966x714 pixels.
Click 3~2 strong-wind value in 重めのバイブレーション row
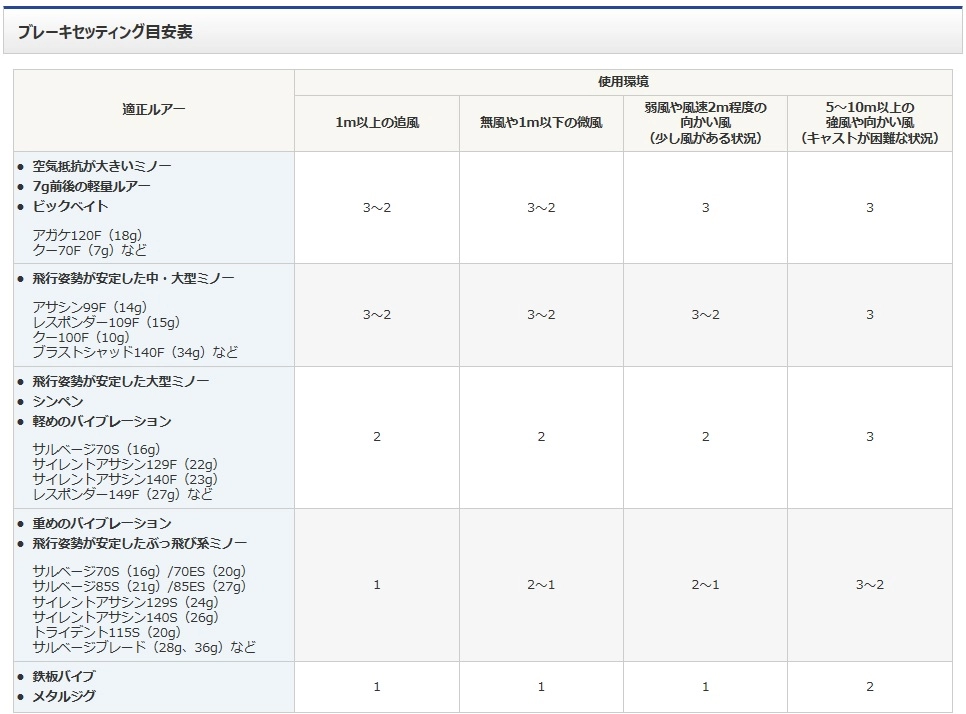click(x=869, y=585)
